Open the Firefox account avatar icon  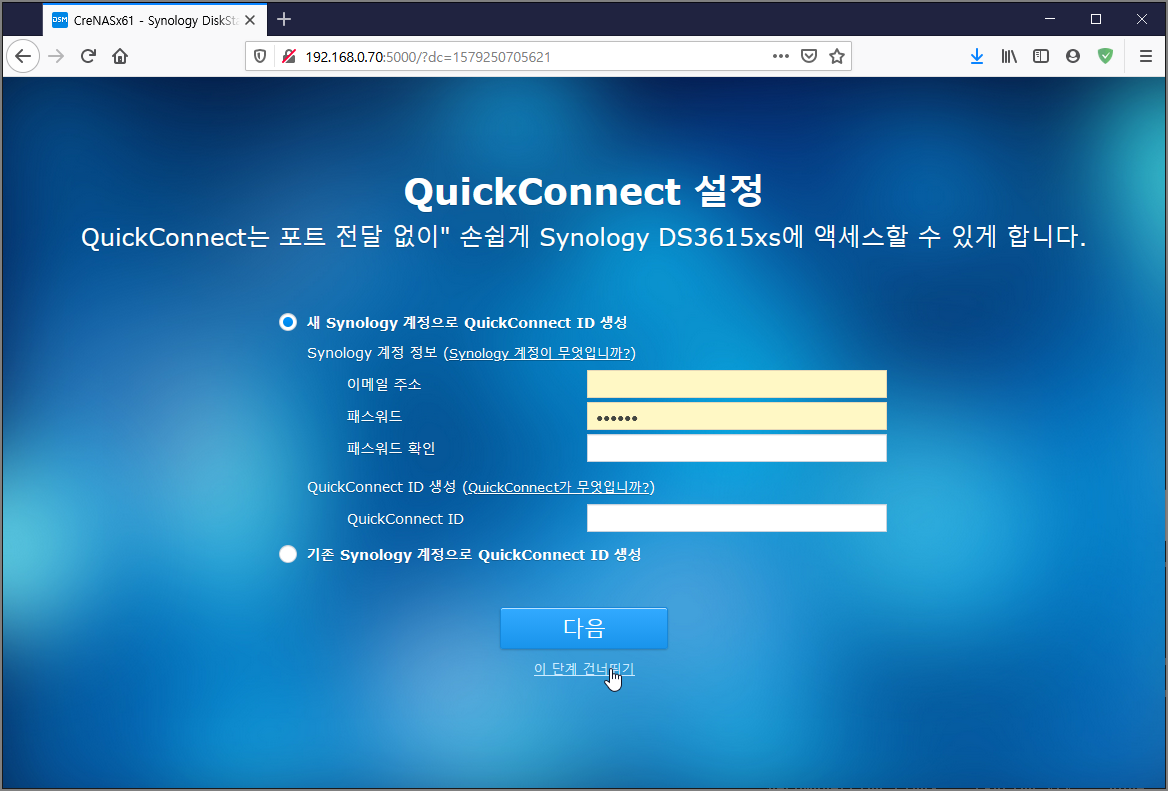1073,57
